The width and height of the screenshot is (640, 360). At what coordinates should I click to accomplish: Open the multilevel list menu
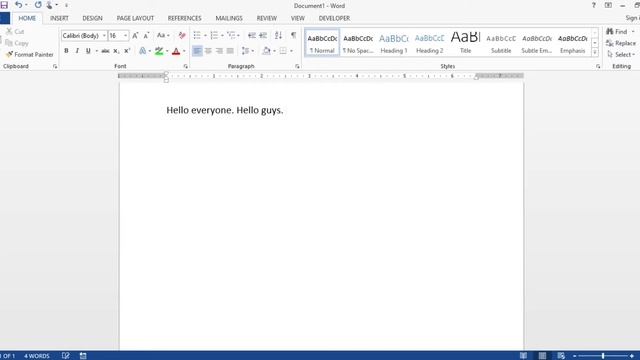tap(233, 36)
